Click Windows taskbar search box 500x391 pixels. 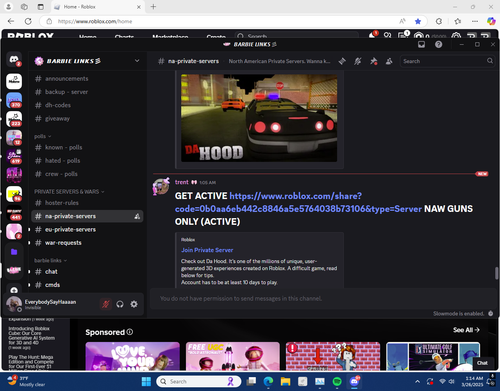(x=199, y=381)
